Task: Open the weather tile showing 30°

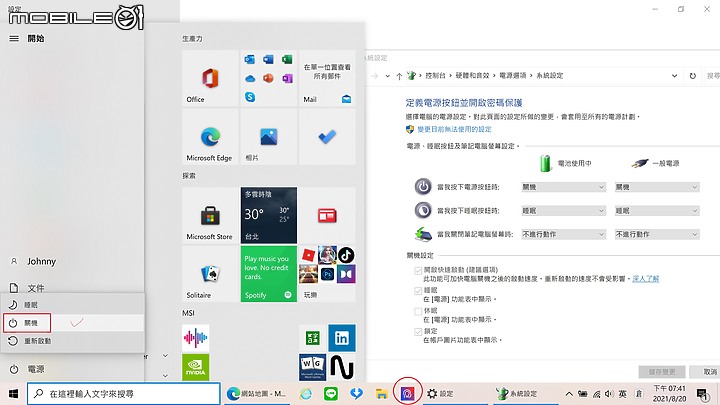Action: click(x=269, y=215)
